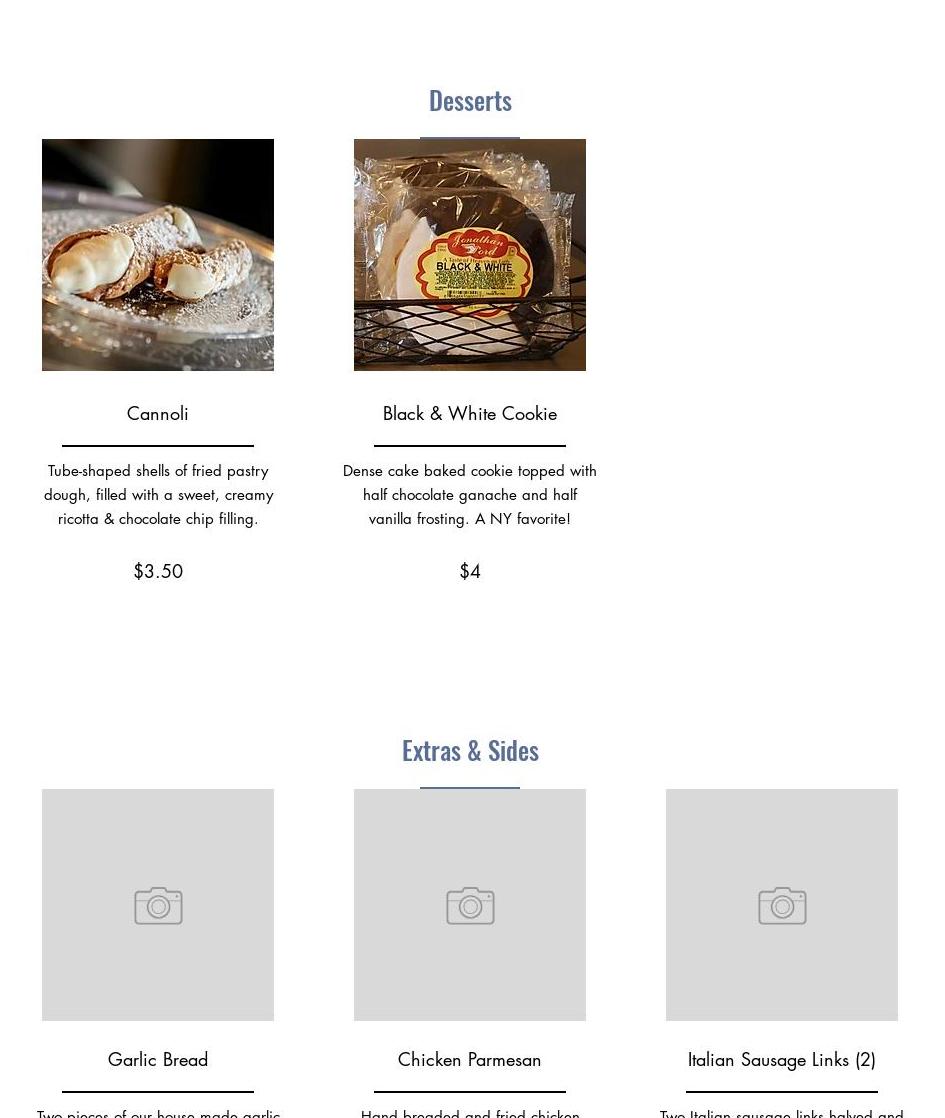Click the Desserts section heading
This screenshot has width=945, height=1118.
click(470, 101)
